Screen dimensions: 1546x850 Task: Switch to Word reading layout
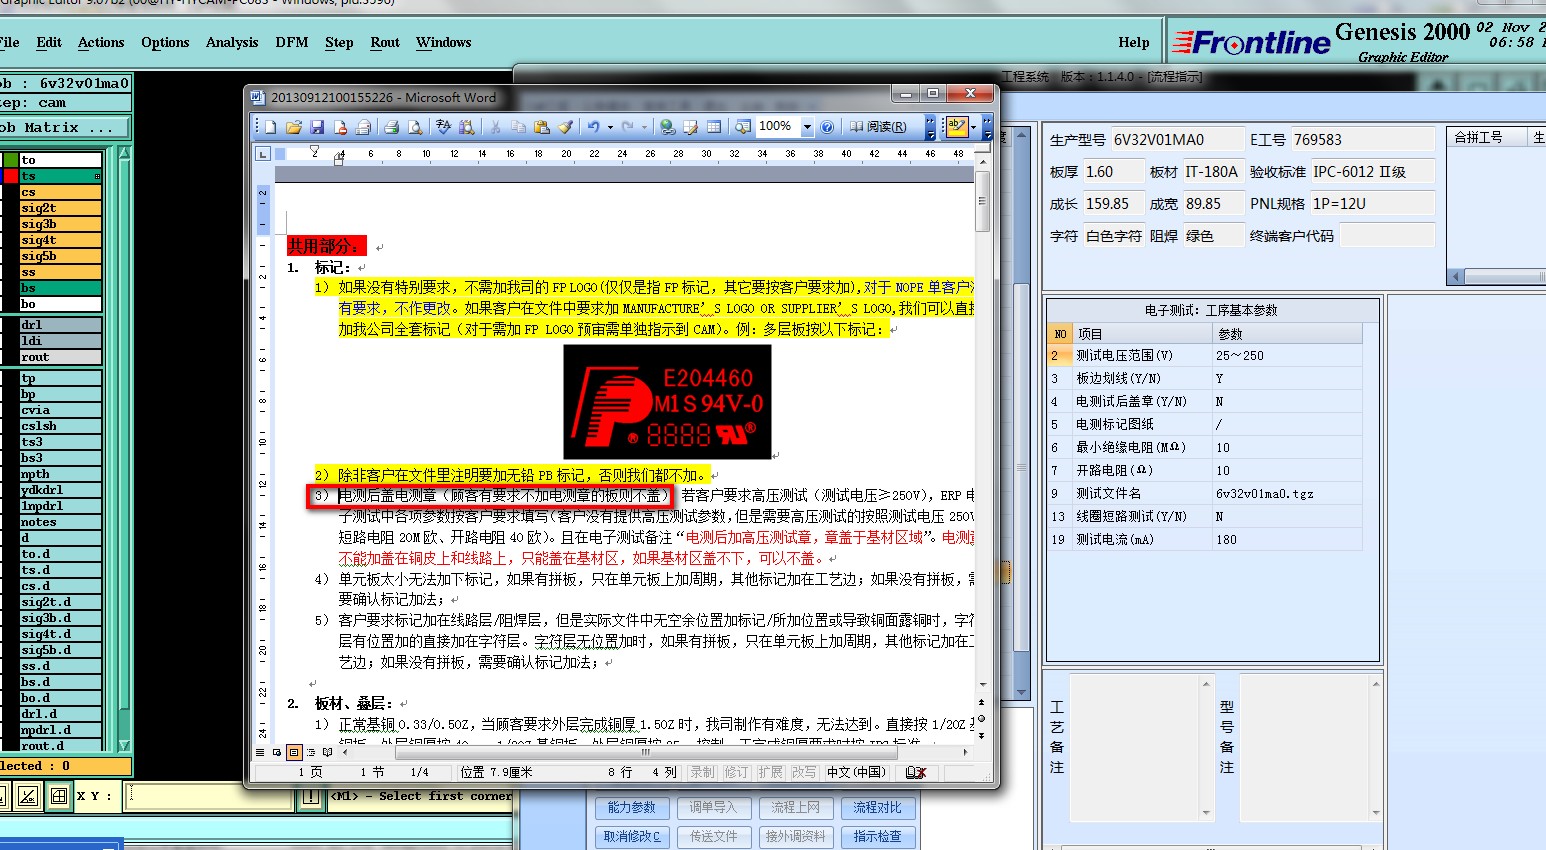click(878, 127)
